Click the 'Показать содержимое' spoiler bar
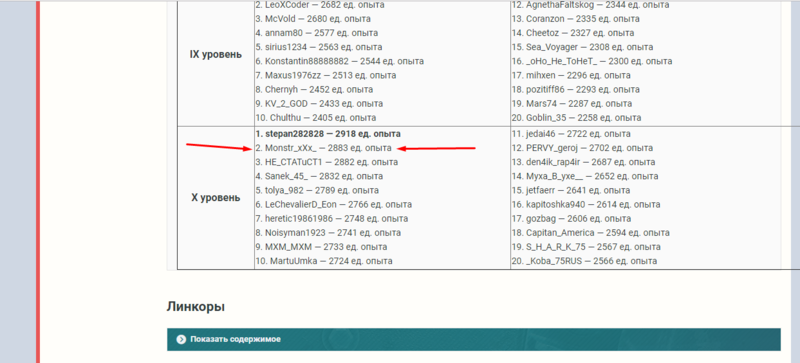800x363 pixels. click(x=473, y=339)
